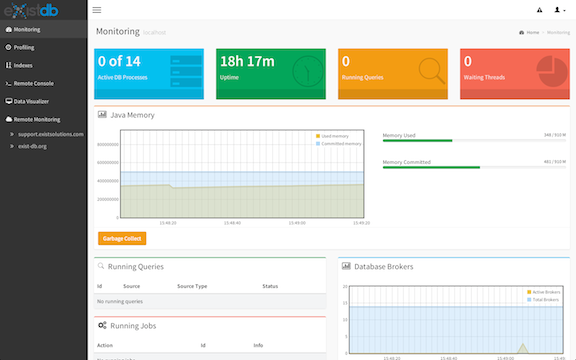Click the Active Brokers legend swatch
The height and width of the screenshot is (360, 576).
[x=529, y=292]
